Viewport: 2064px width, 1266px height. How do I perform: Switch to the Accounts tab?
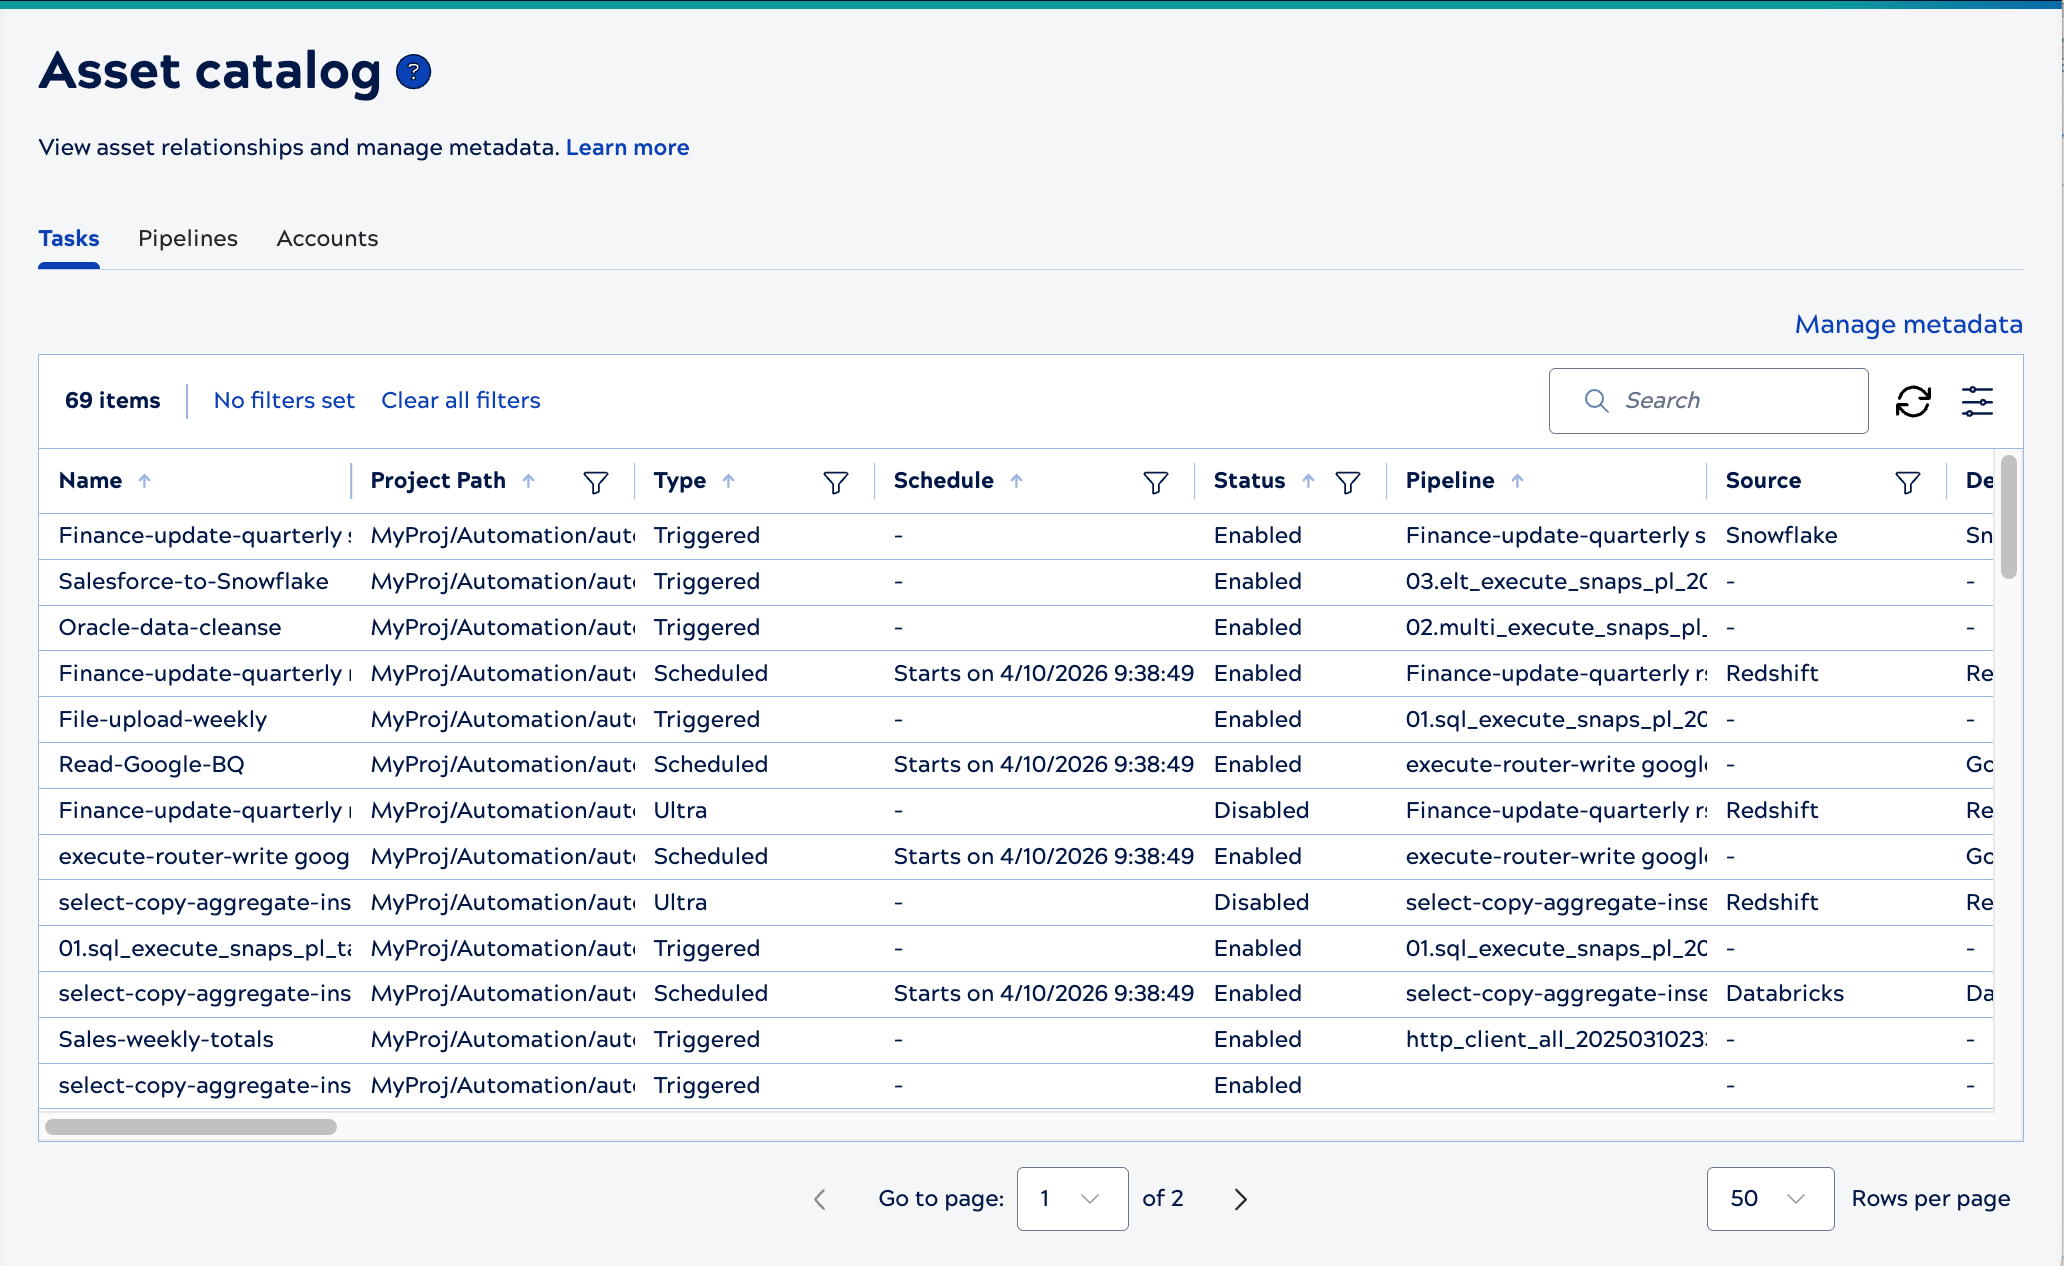tap(327, 238)
